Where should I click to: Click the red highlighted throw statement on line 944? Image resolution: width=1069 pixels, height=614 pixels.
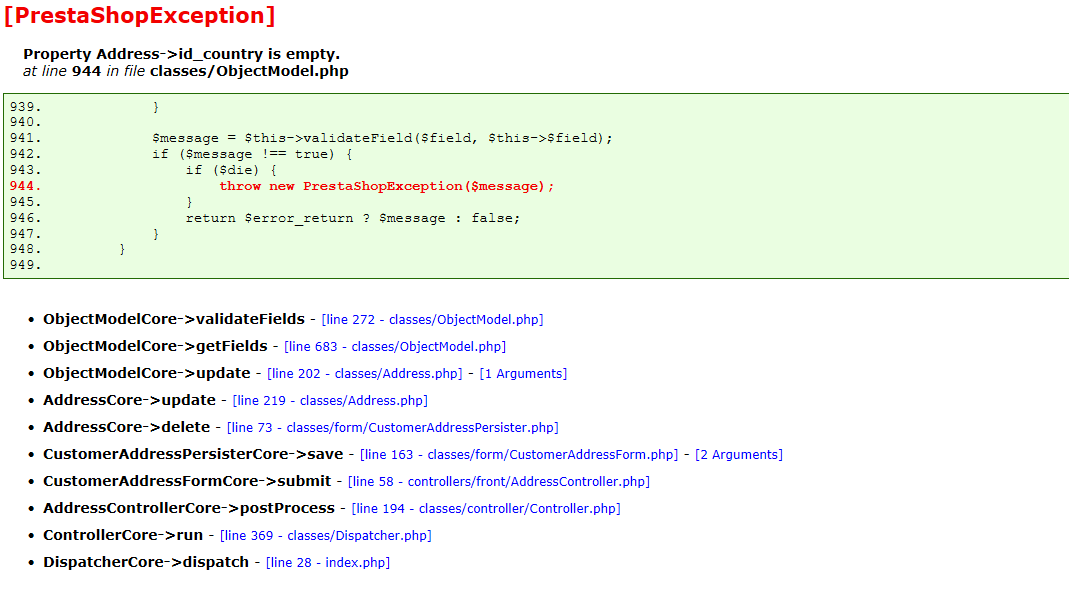(387, 186)
